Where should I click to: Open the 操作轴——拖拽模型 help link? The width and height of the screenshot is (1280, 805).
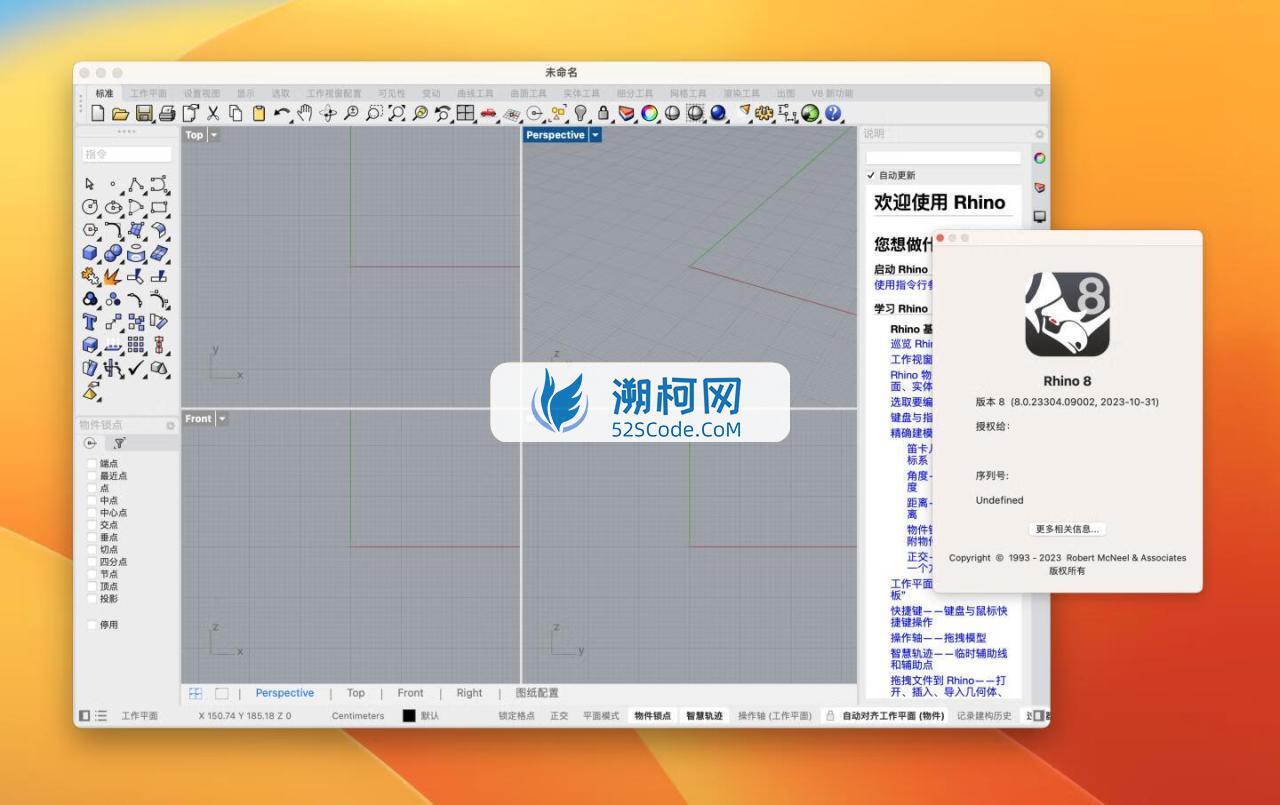click(938, 638)
